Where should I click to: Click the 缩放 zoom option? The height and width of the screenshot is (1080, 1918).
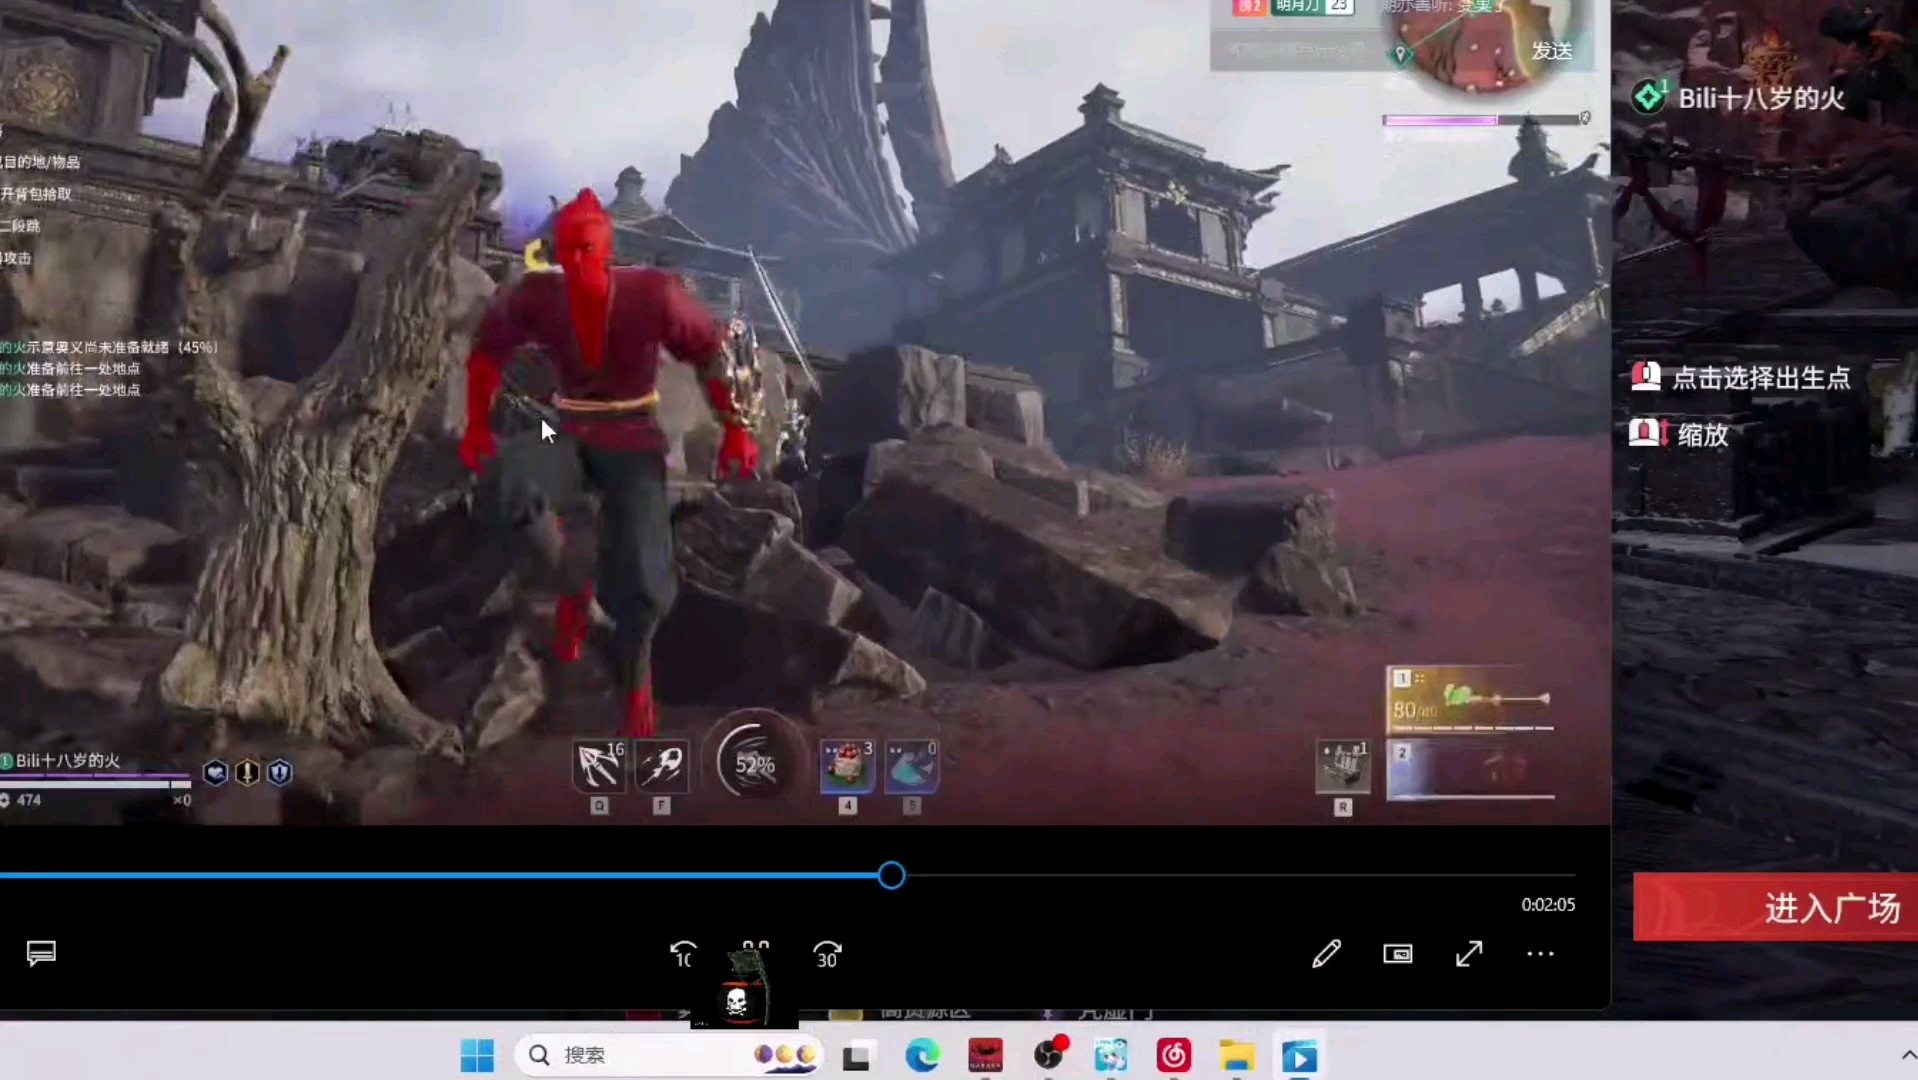(1703, 434)
